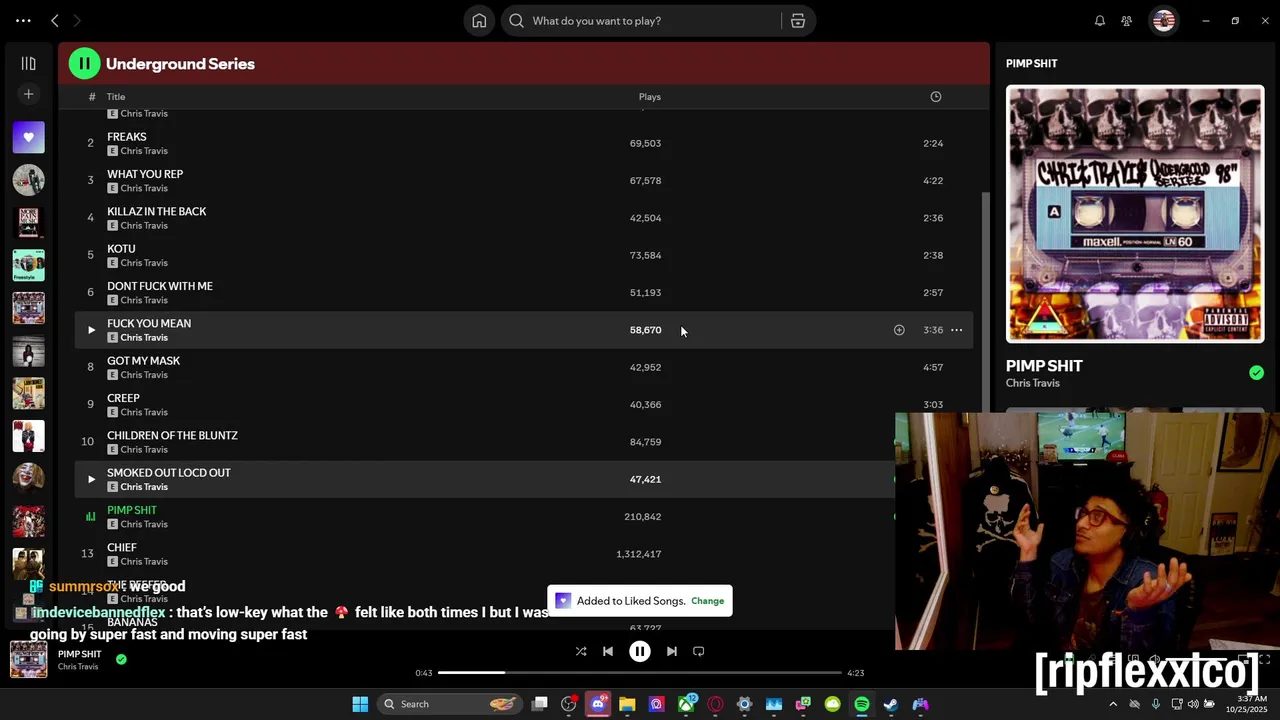The height and width of the screenshot is (720, 1280).
Task: Add FUCK YOU MEAN to Liked Songs with the plus icon
Action: click(x=899, y=330)
